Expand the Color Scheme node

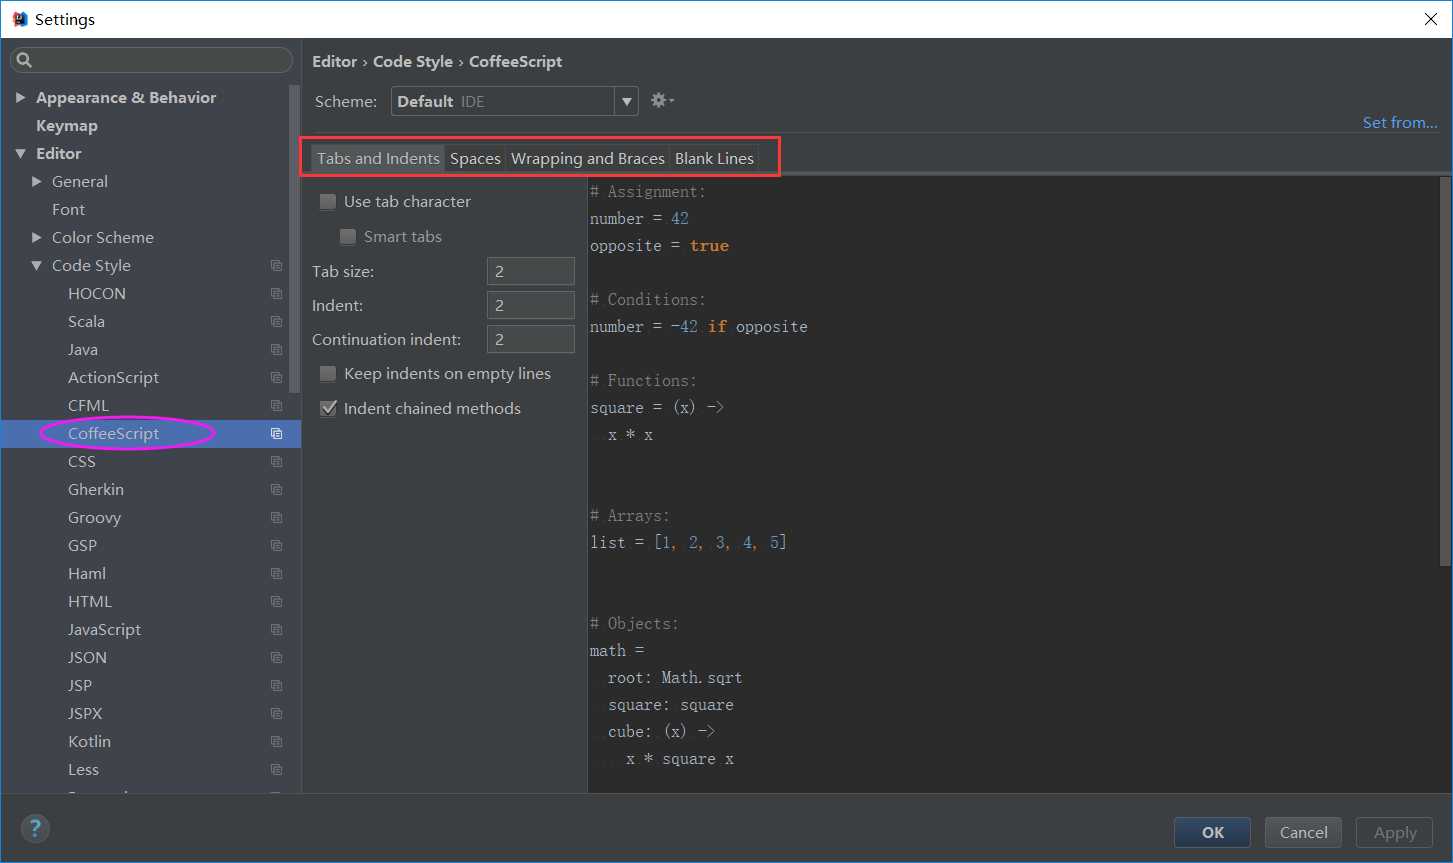click(x=37, y=238)
